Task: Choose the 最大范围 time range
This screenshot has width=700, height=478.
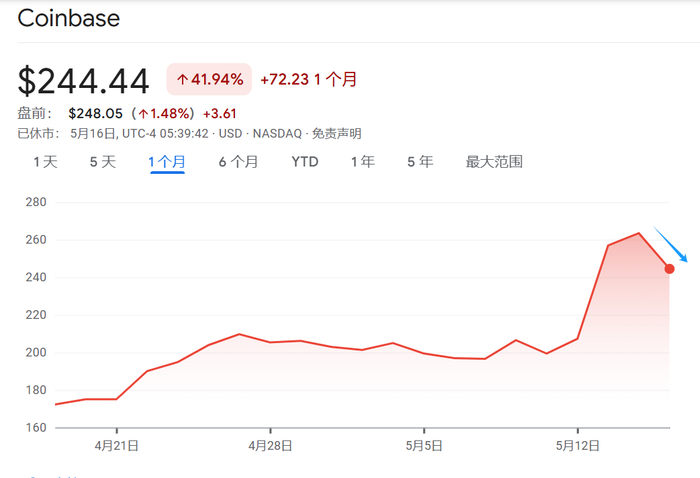Action: [494, 162]
